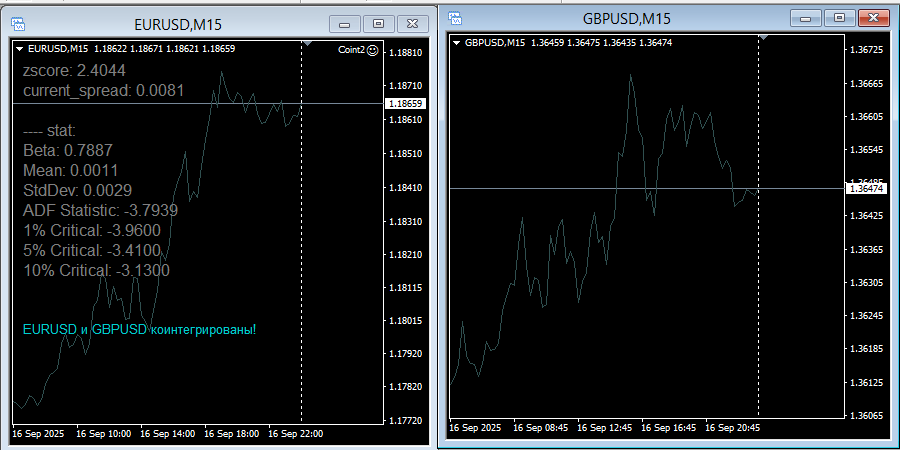The width and height of the screenshot is (900, 450).
Task: Click the Mean: 0.0011 value
Action: click(x=71, y=170)
